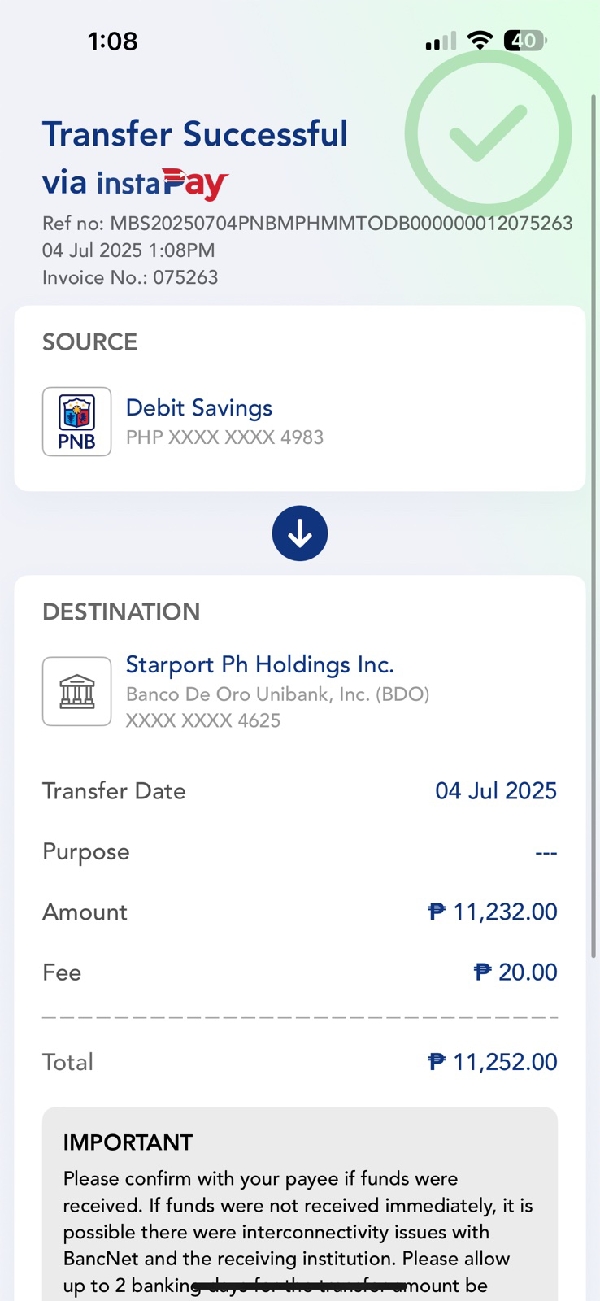This screenshot has width=600, height=1301.
Task: Tap the Invoice No. 075263 line
Action: (130, 277)
